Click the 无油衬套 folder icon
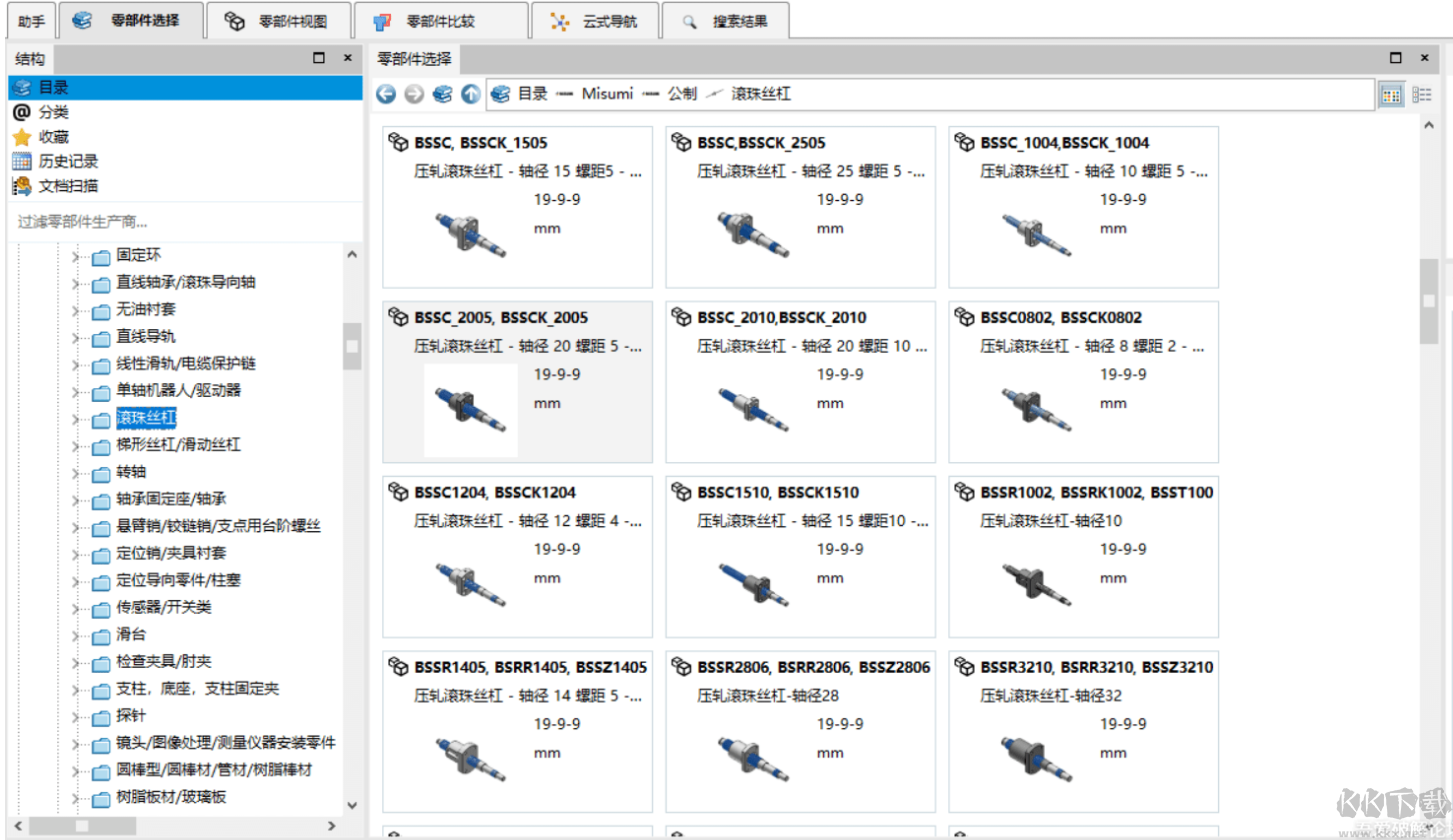The height and width of the screenshot is (840, 1453). click(101, 310)
